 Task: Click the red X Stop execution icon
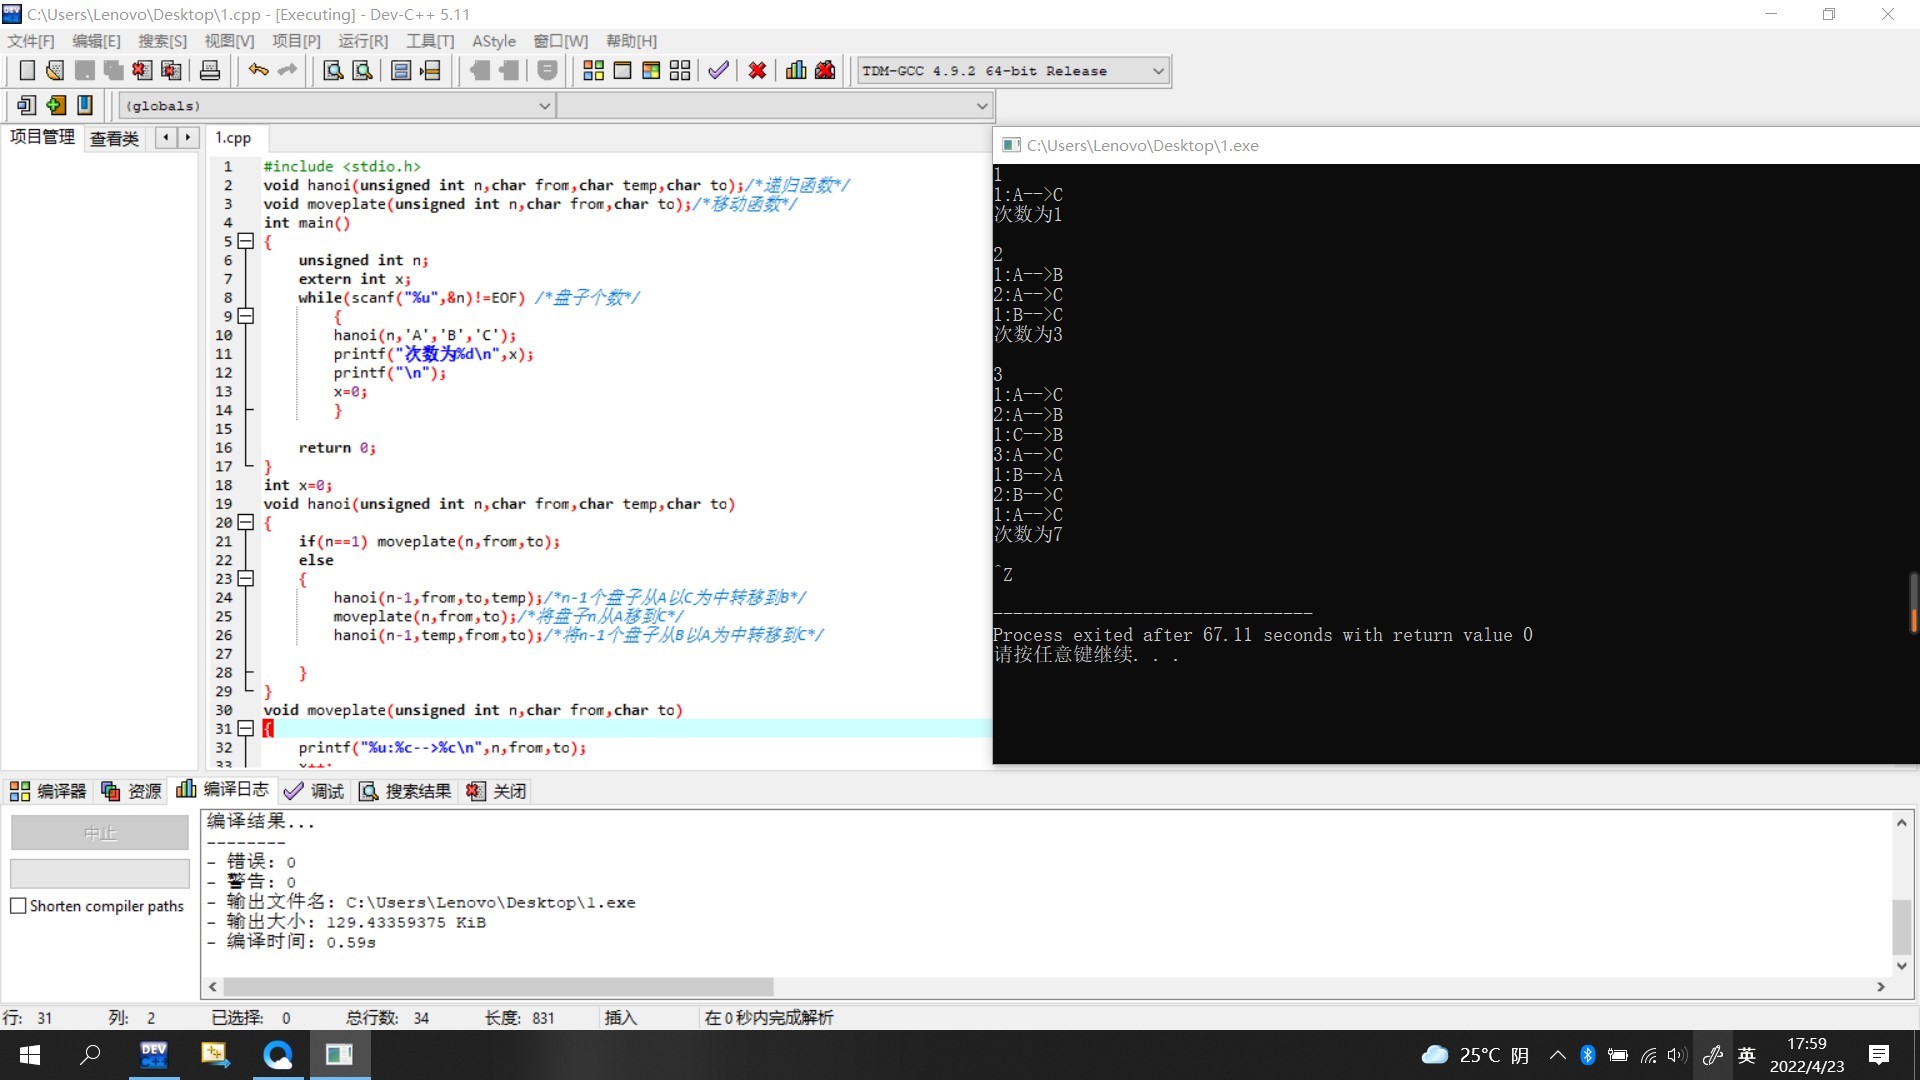tap(757, 71)
